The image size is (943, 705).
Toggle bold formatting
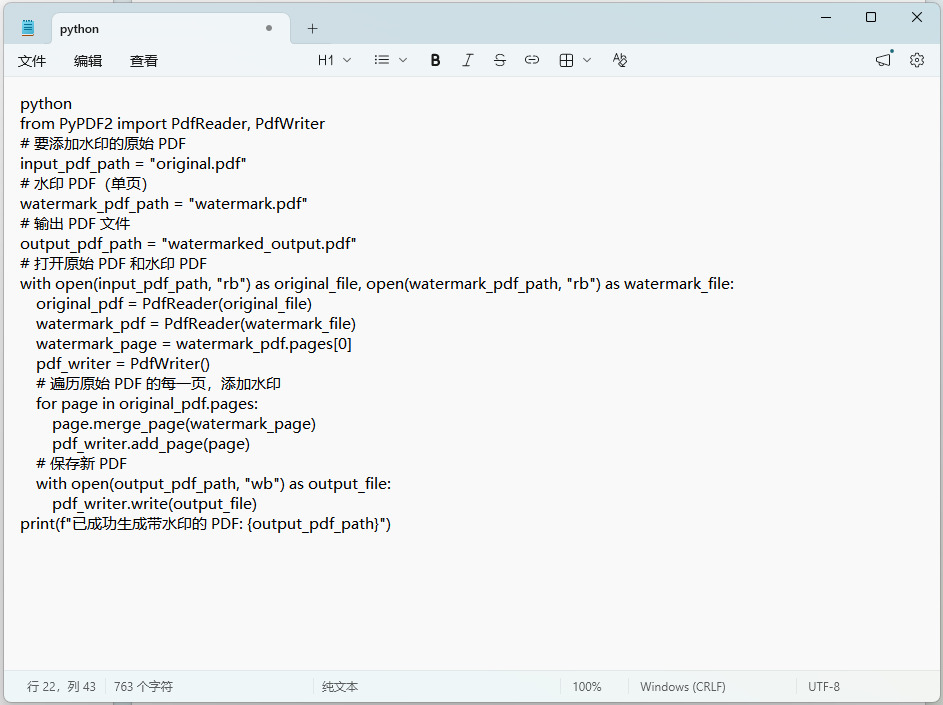coord(435,60)
